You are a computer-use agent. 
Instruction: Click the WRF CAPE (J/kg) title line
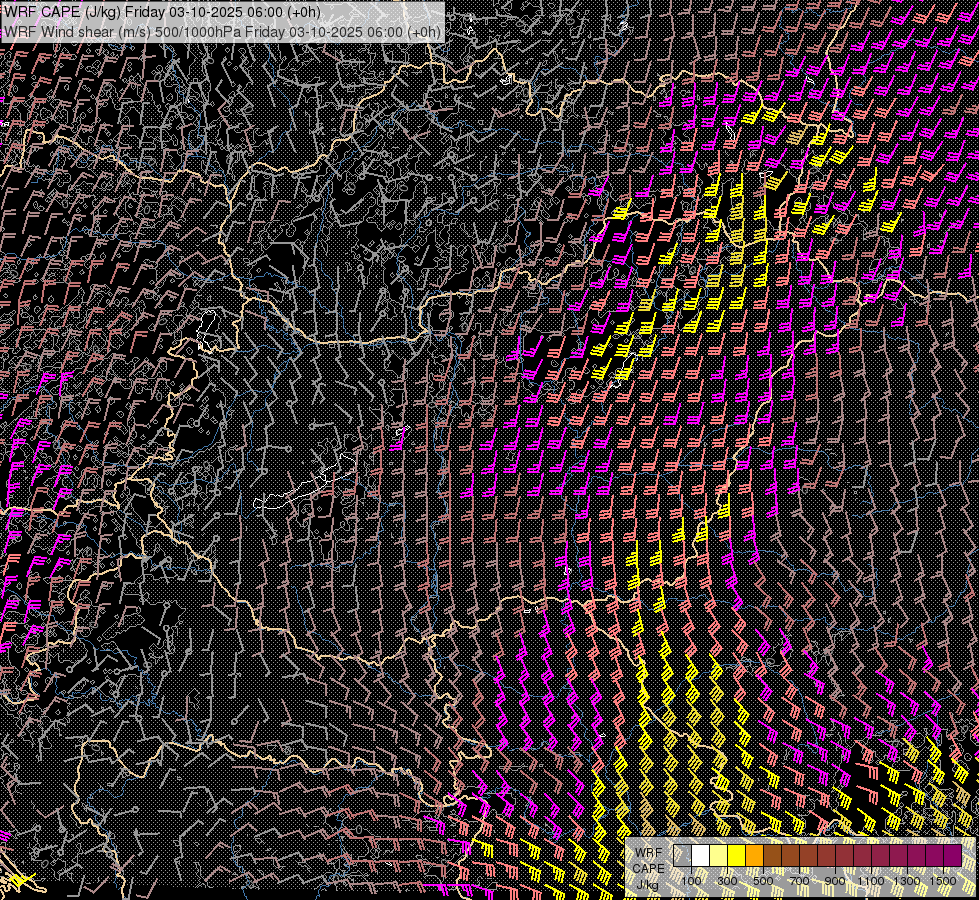[162, 12]
